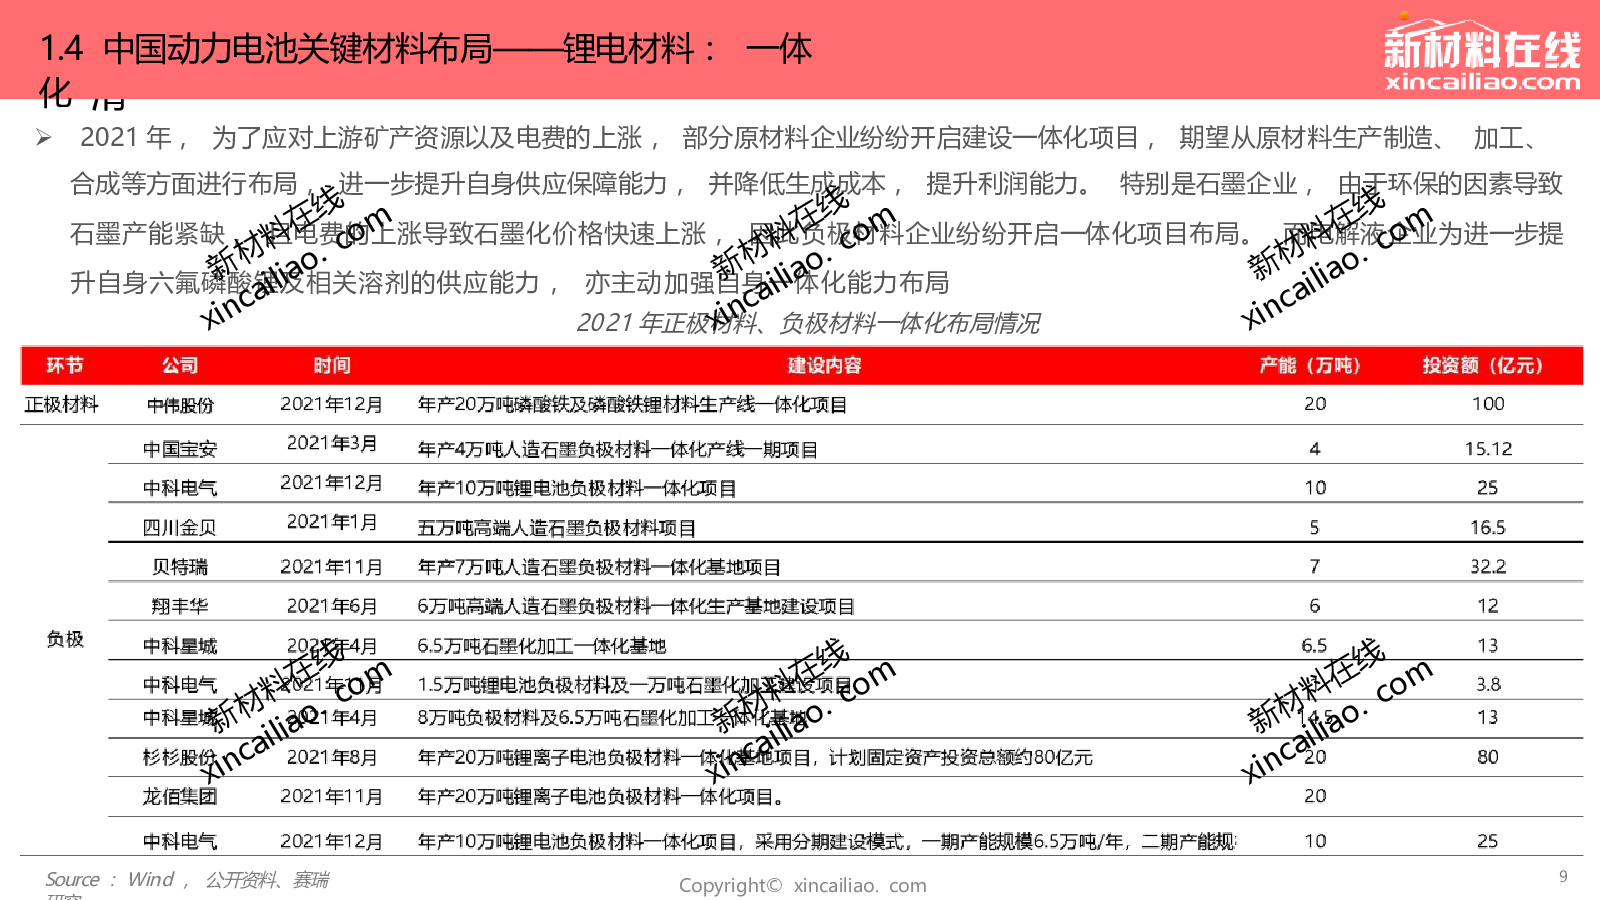The width and height of the screenshot is (1600, 900).
Task: Click the 杉杉股份 project description mentioning 80亿元
Action: pos(755,757)
